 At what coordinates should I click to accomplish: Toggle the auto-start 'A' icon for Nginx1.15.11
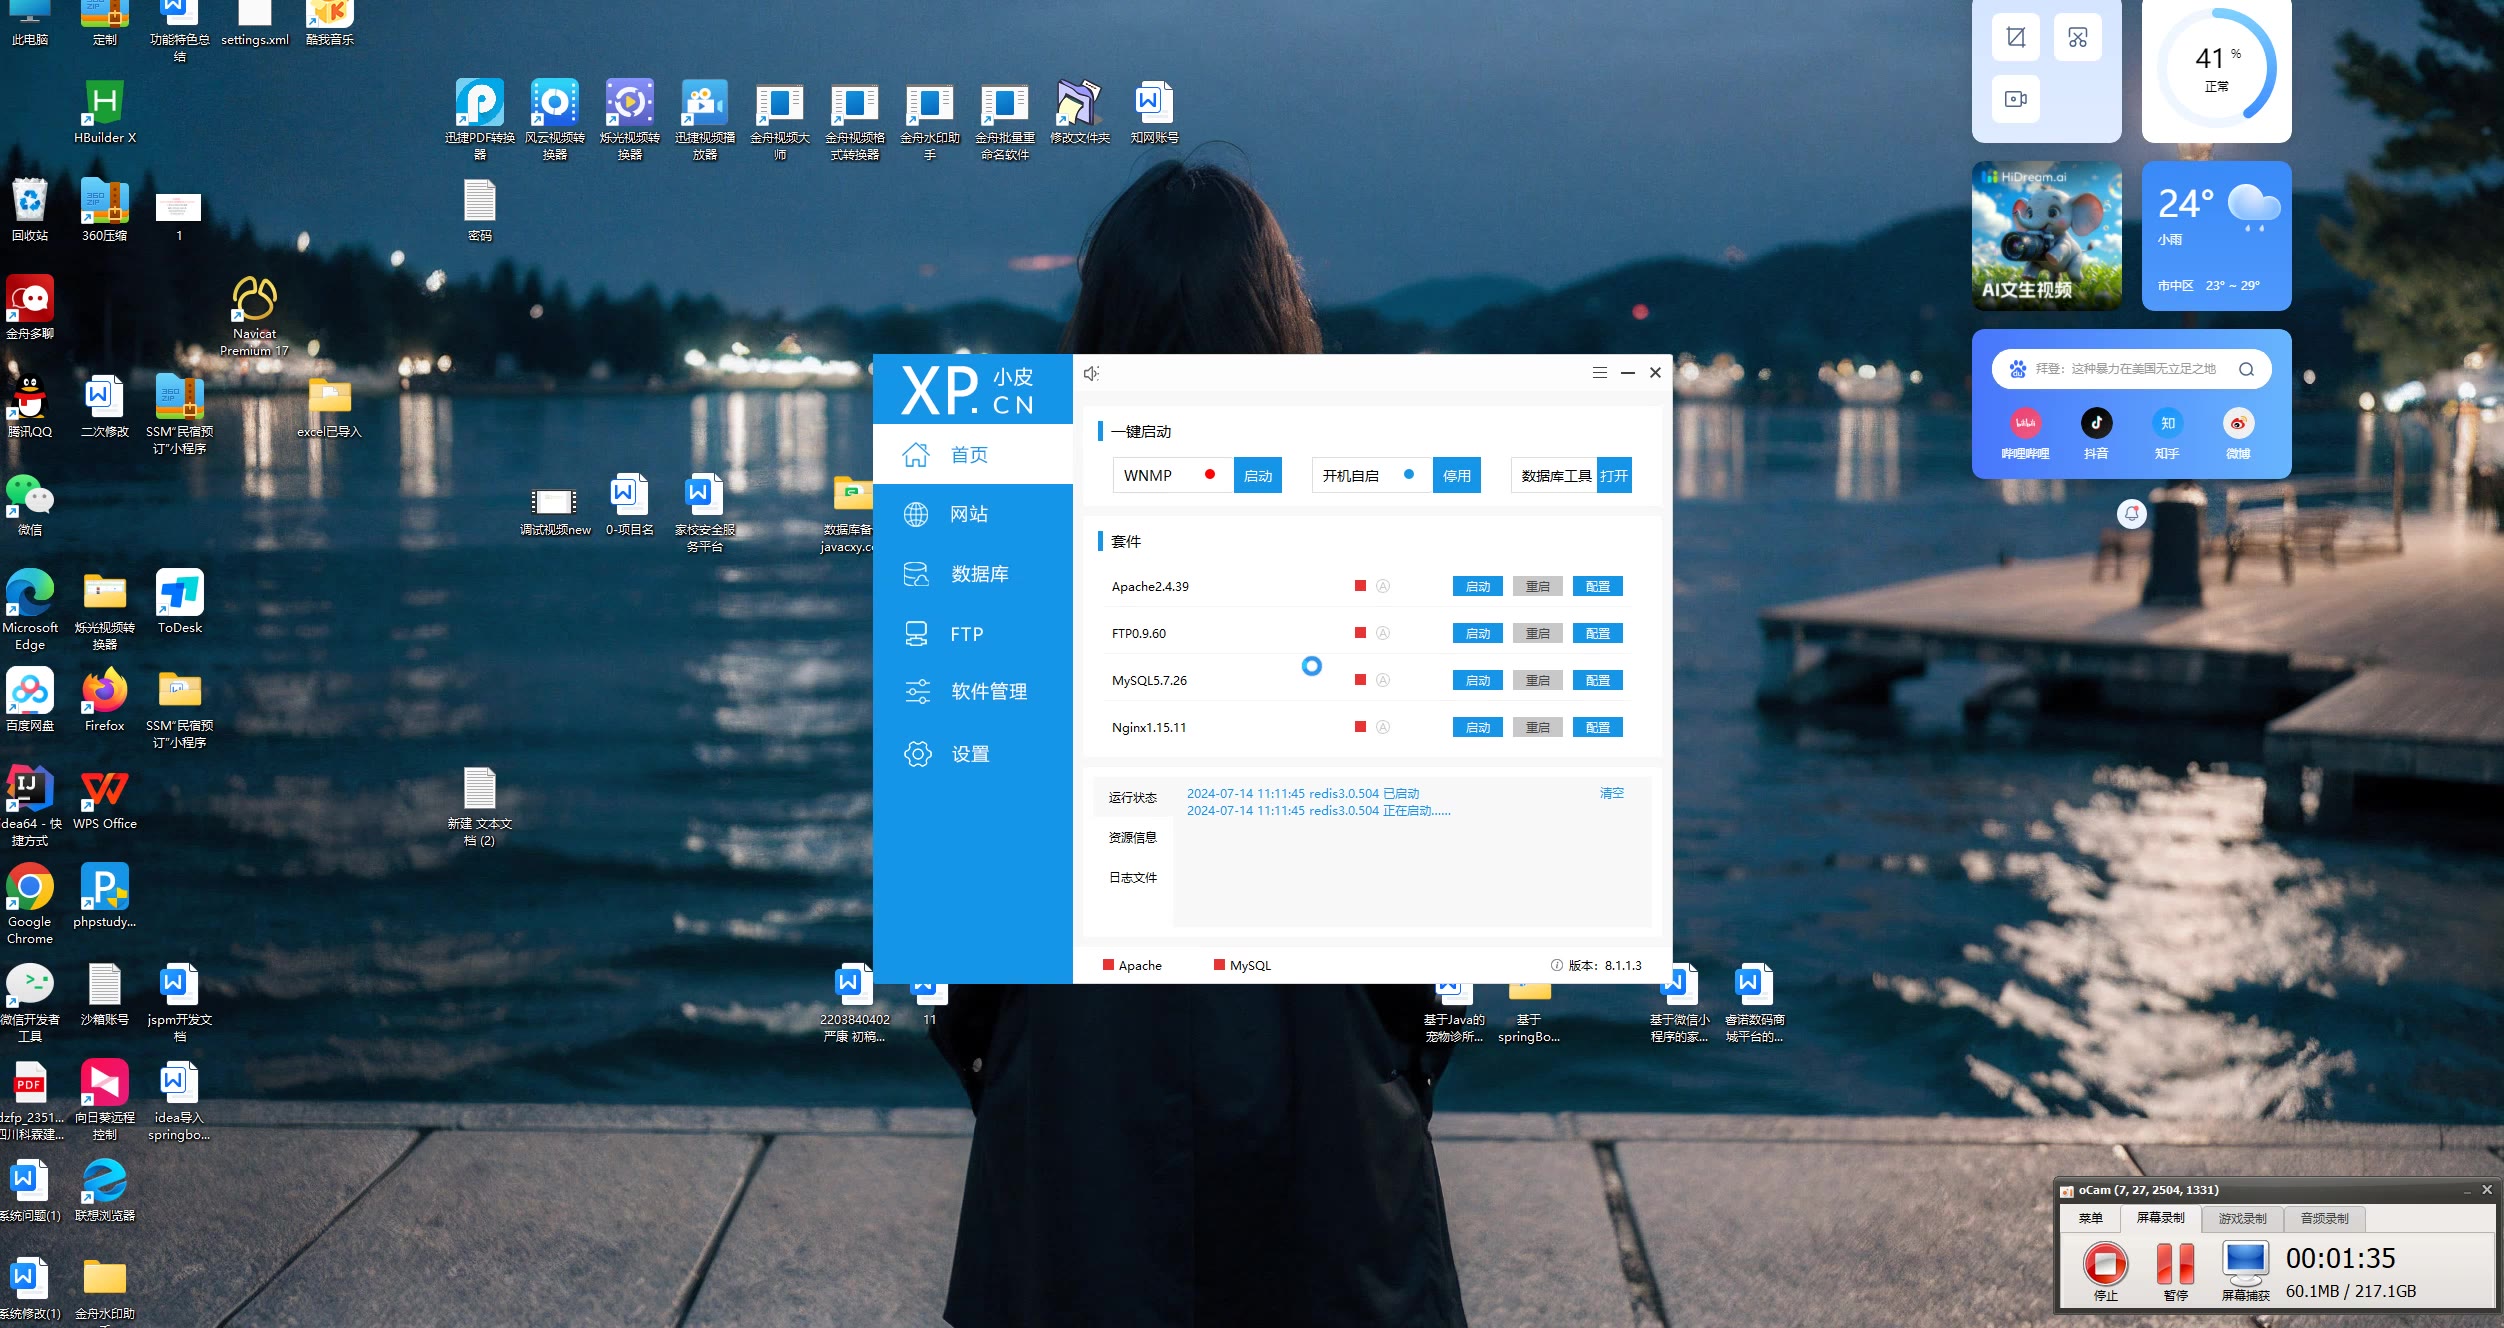coord(1383,727)
